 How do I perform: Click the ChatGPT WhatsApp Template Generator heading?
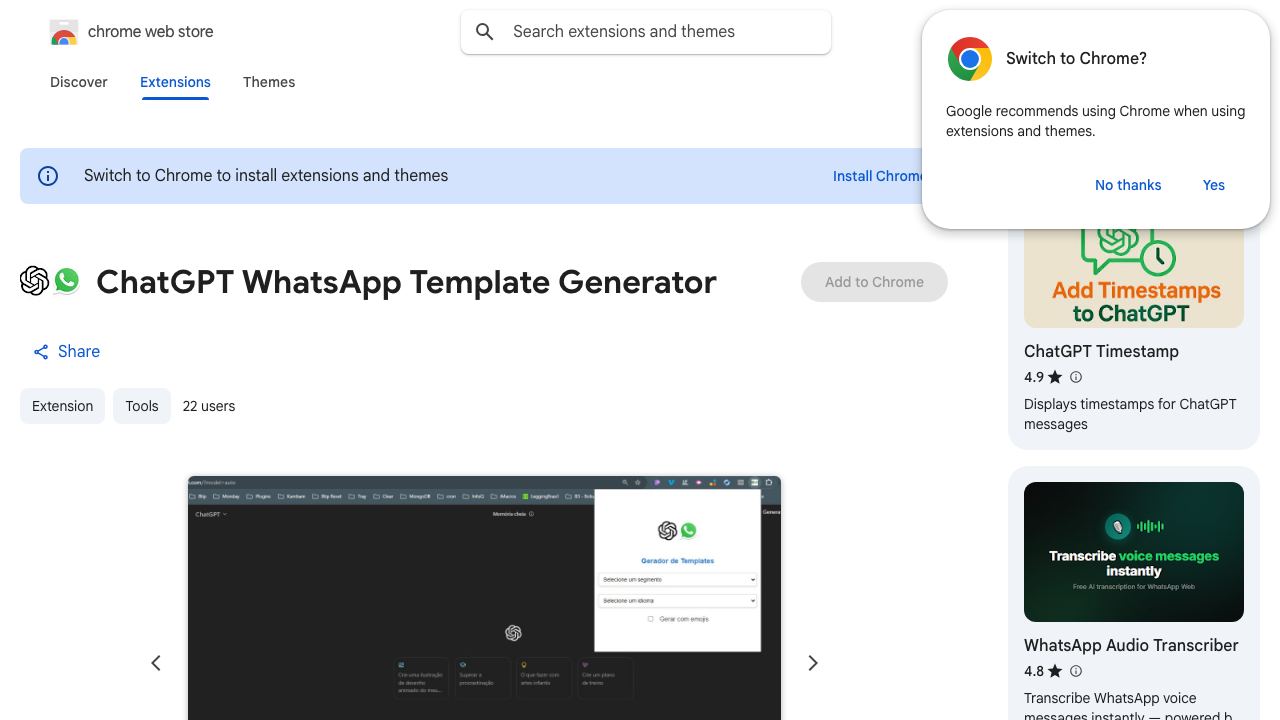406,282
